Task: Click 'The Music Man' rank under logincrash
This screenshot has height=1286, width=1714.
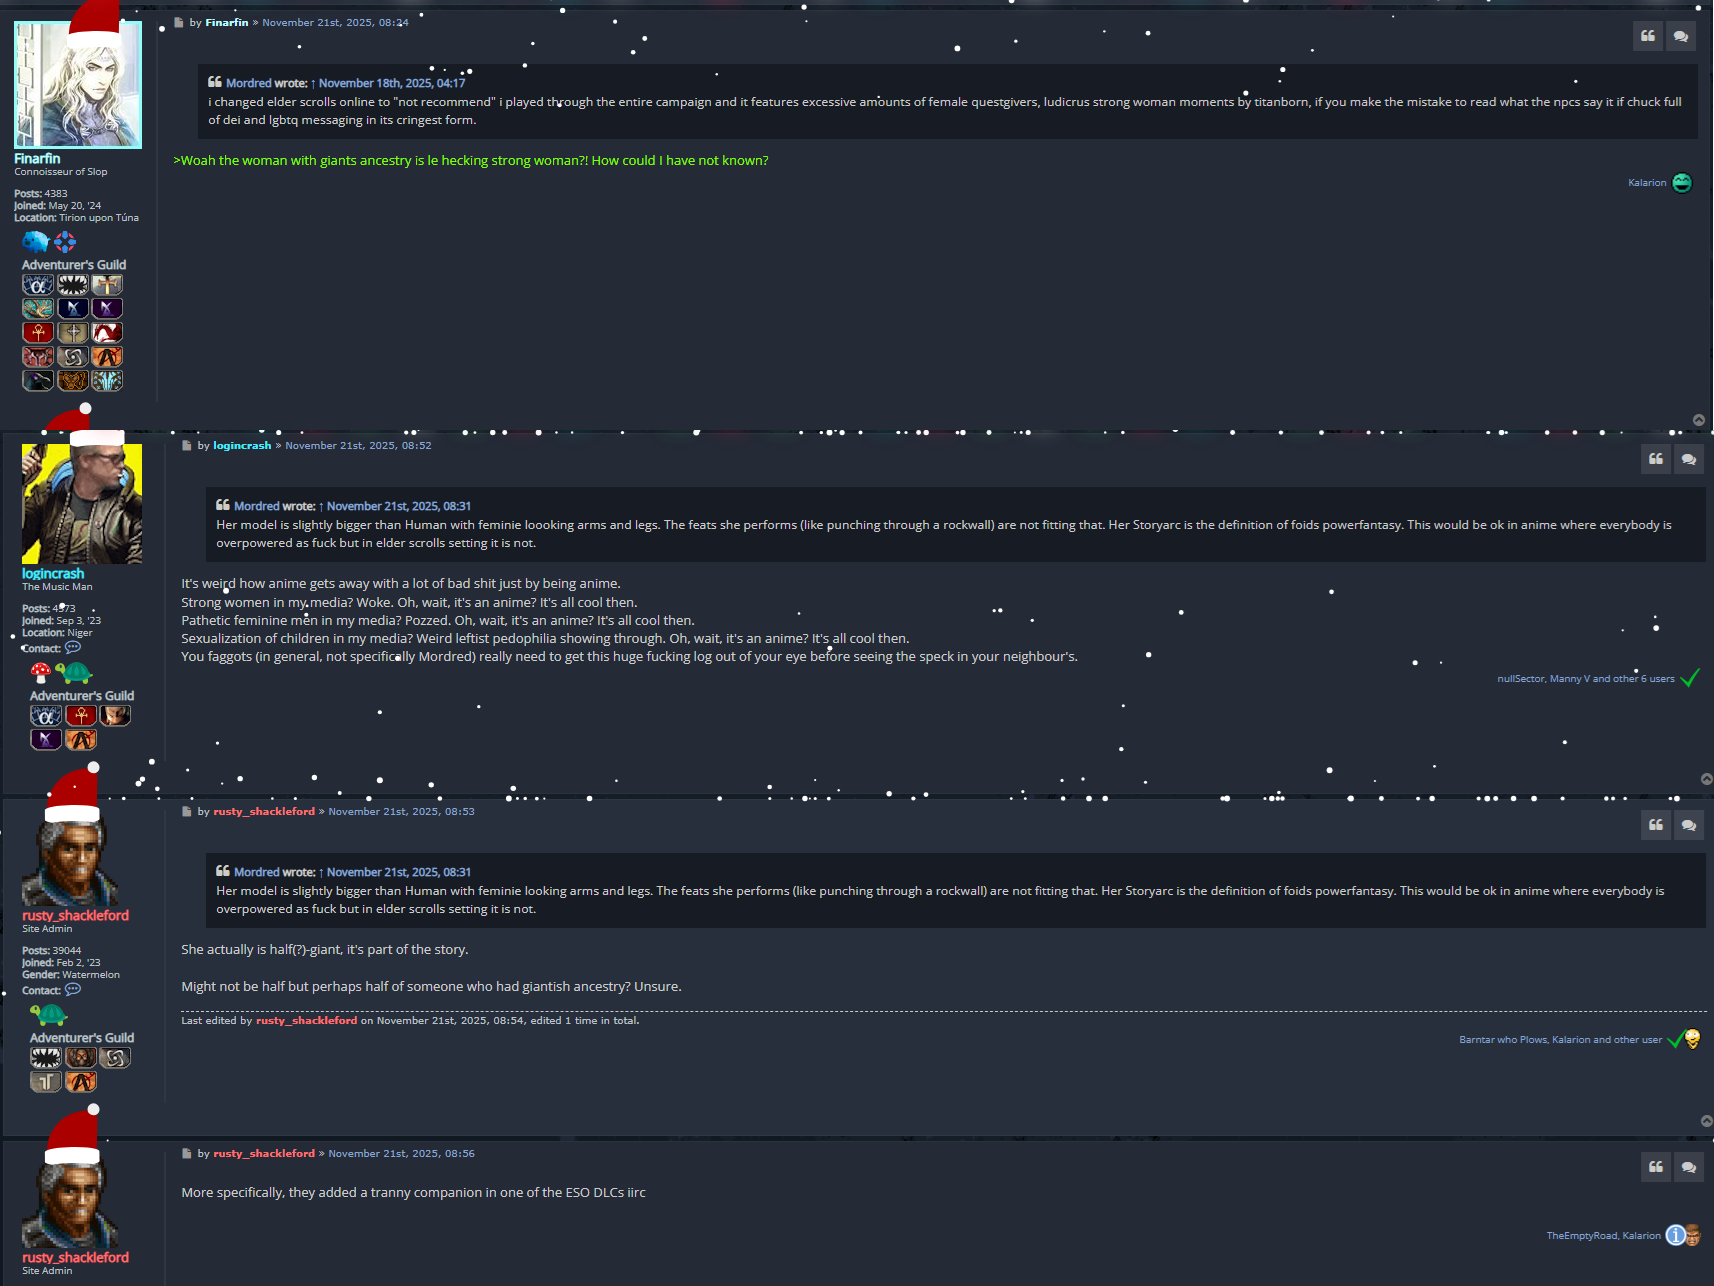Action: (57, 587)
